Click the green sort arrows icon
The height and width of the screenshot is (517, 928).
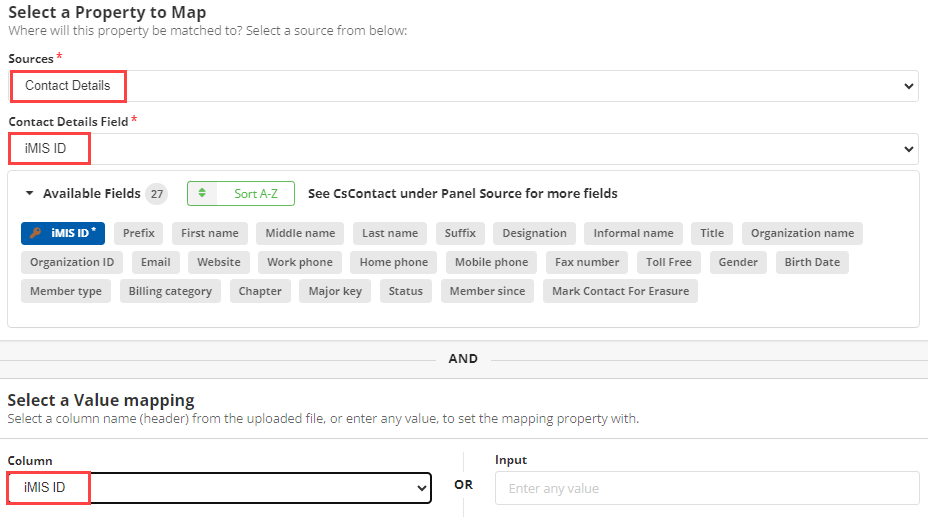[x=202, y=193]
